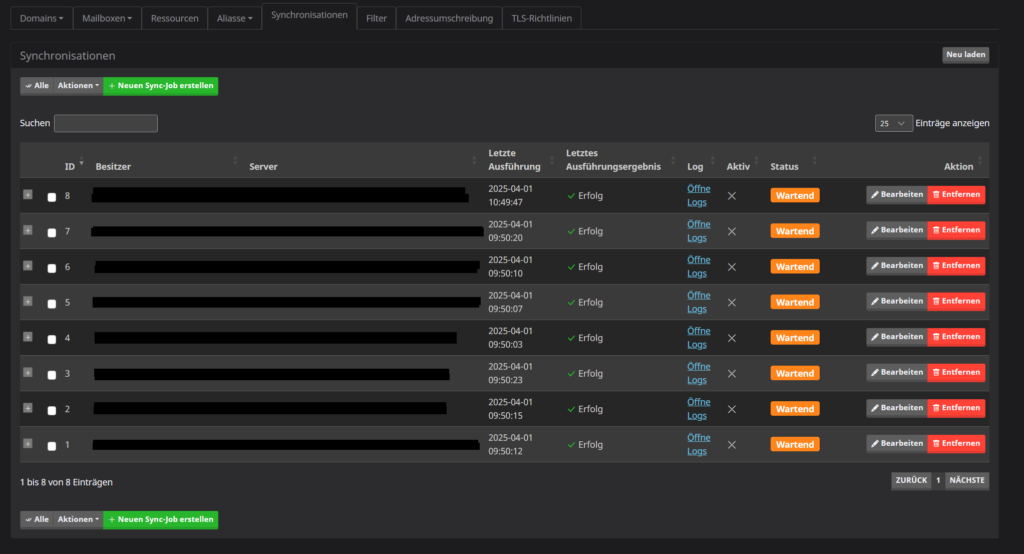Sort table by Server column
Screen dimensions: 1024x554
coord(263,167)
